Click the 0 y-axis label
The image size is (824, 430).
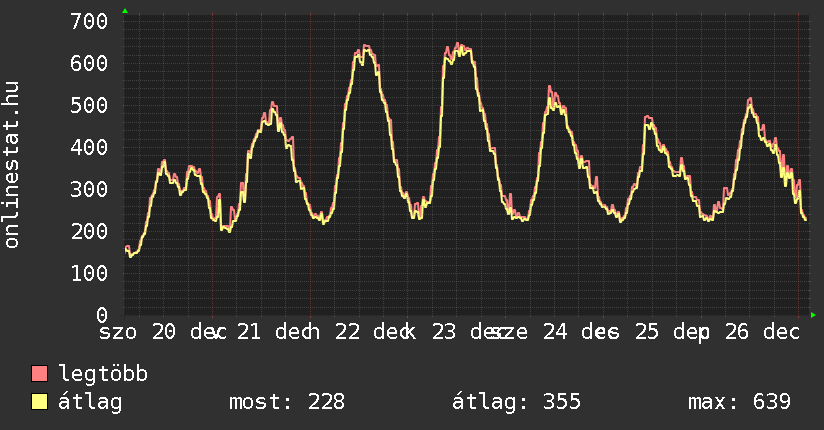click(102, 315)
